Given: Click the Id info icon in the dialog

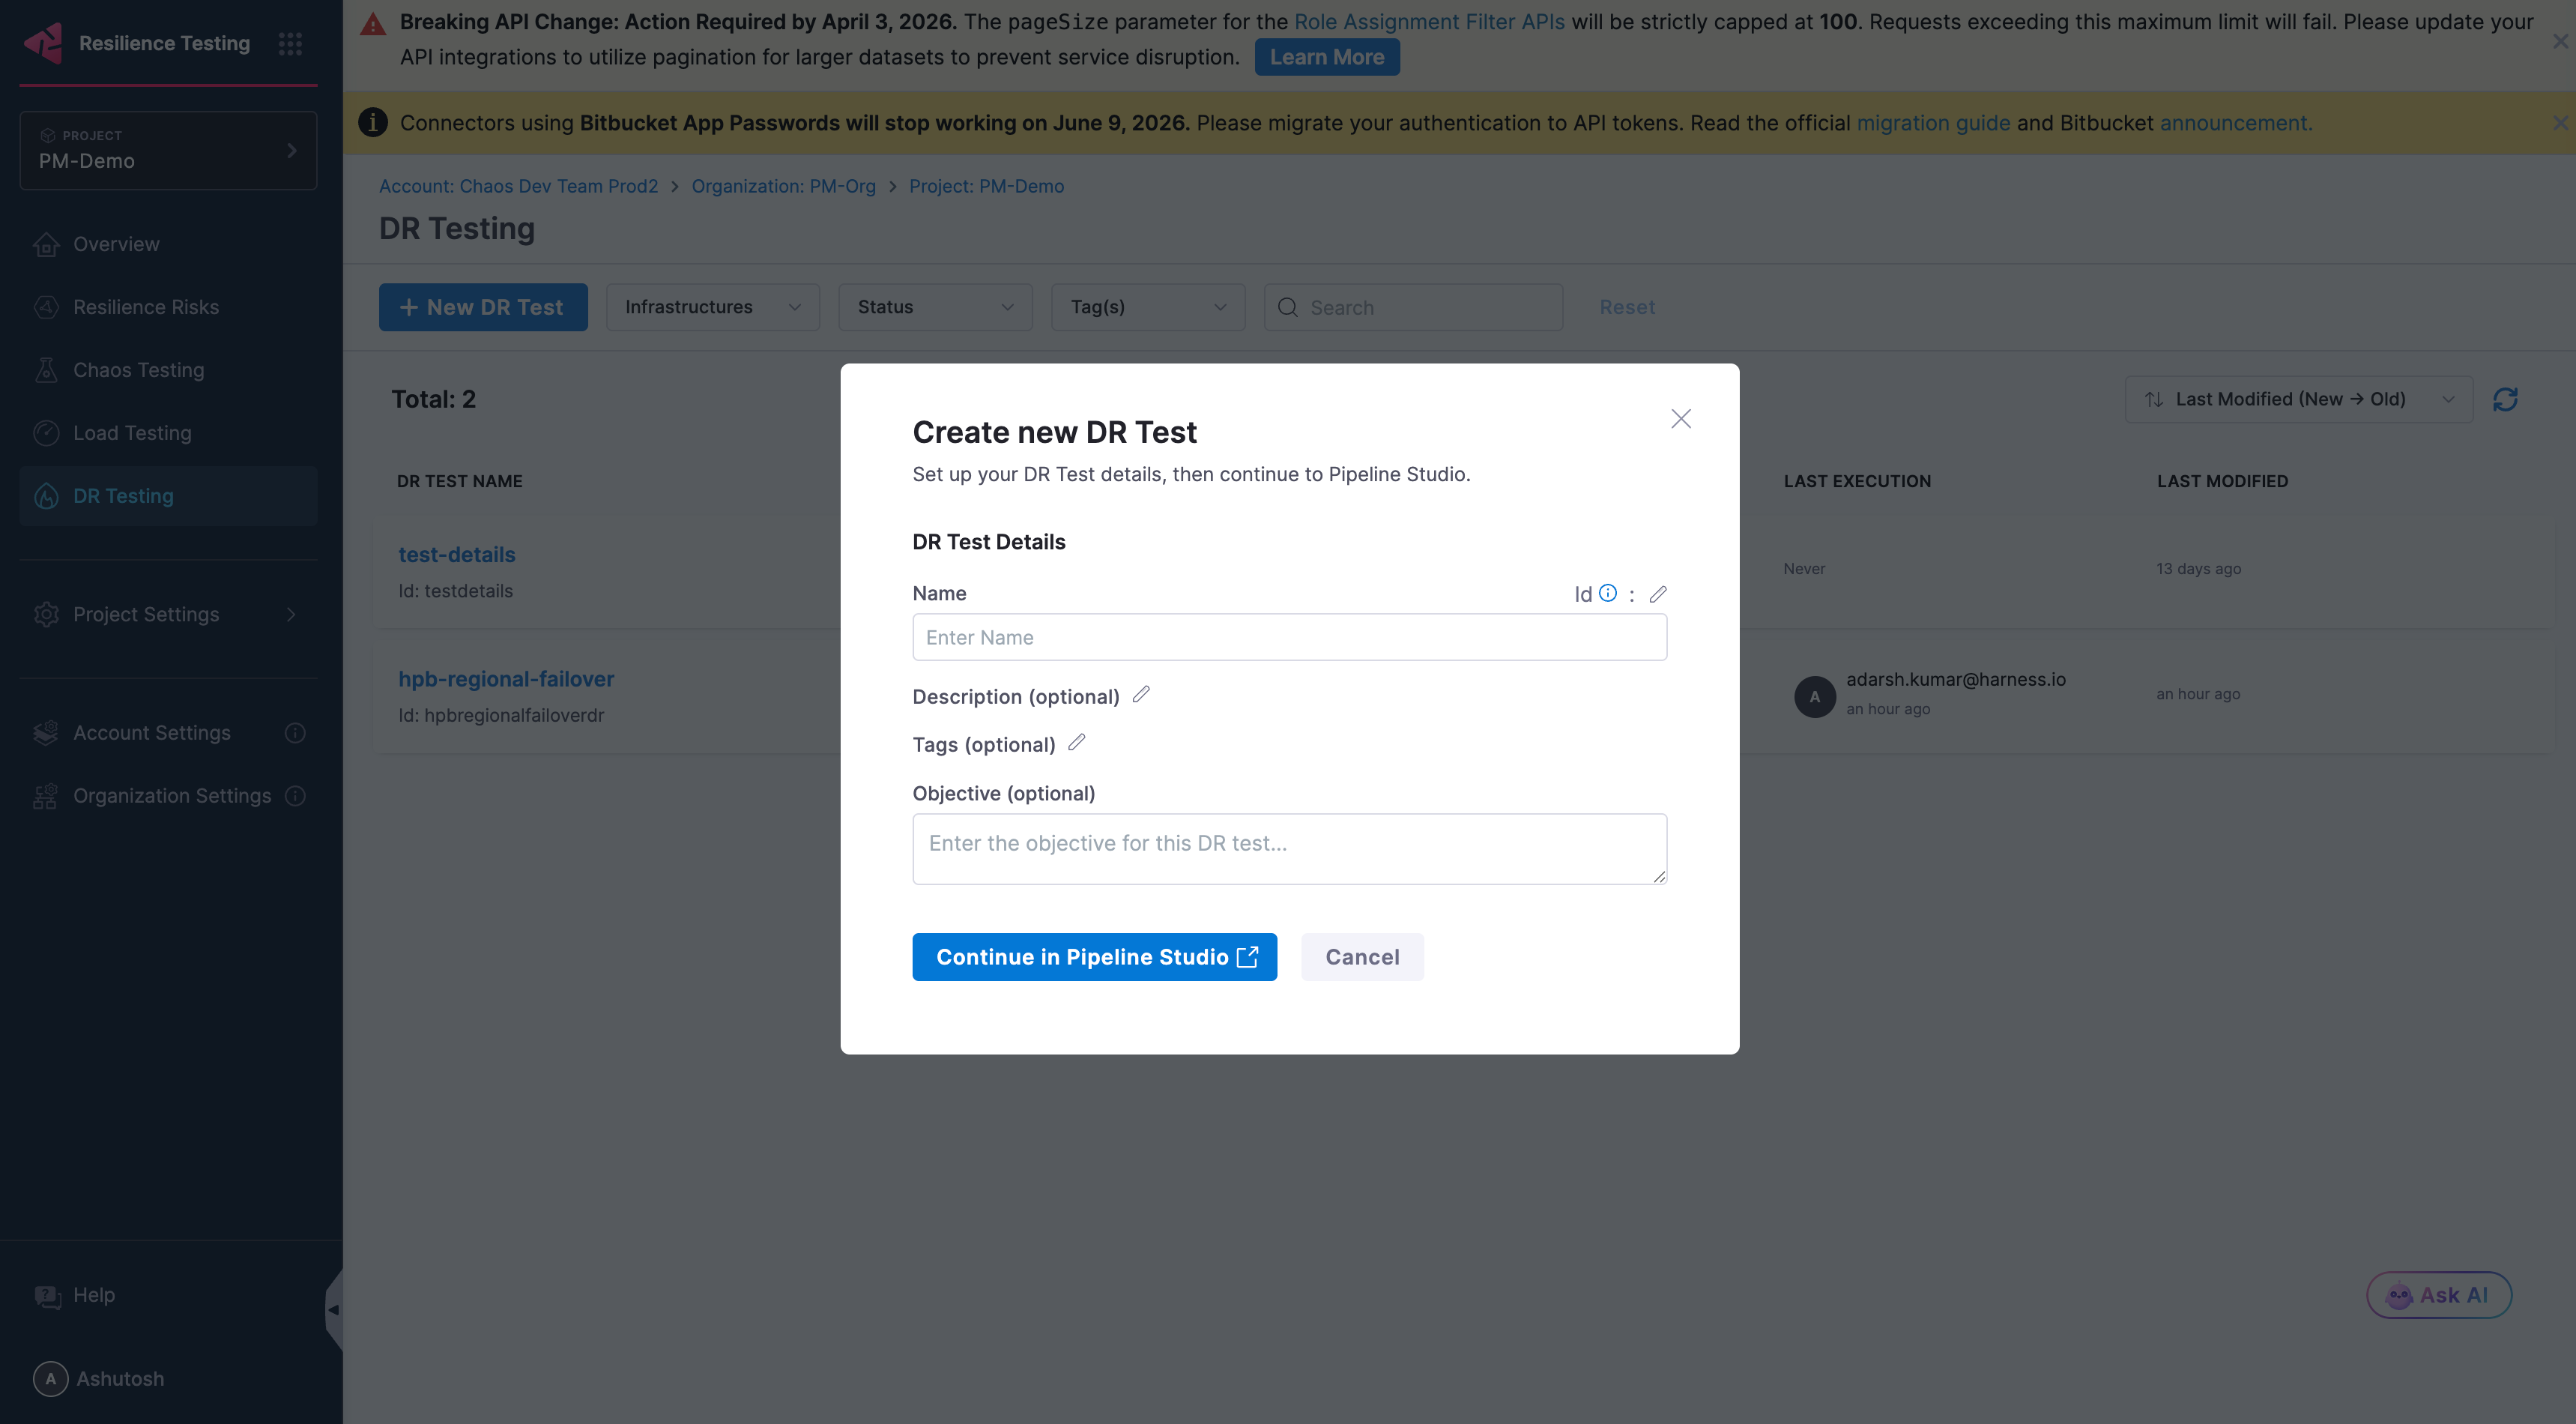Looking at the screenshot, I should [x=1607, y=592].
